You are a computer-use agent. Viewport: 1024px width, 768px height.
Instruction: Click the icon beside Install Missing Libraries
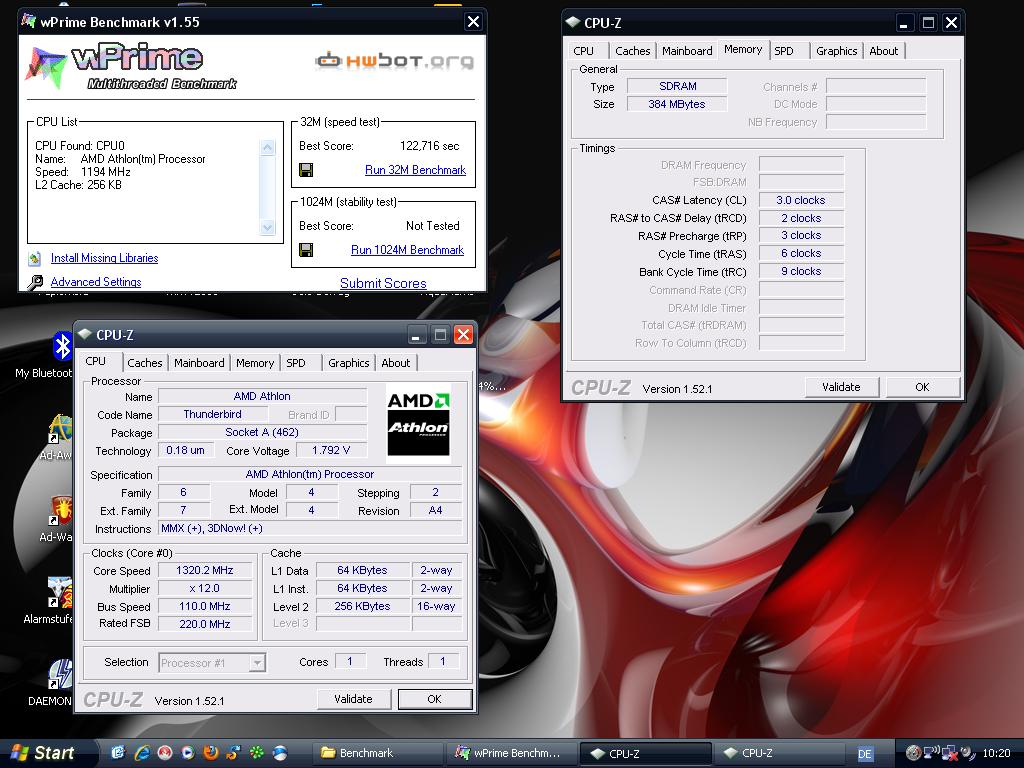click(x=35, y=259)
